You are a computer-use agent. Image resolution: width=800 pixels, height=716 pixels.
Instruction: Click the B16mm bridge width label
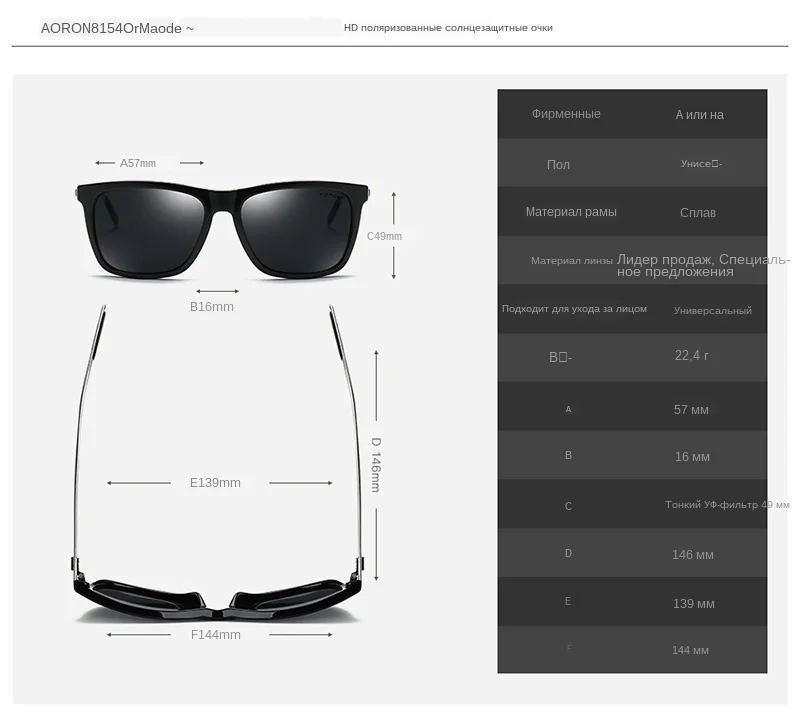(x=212, y=307)
